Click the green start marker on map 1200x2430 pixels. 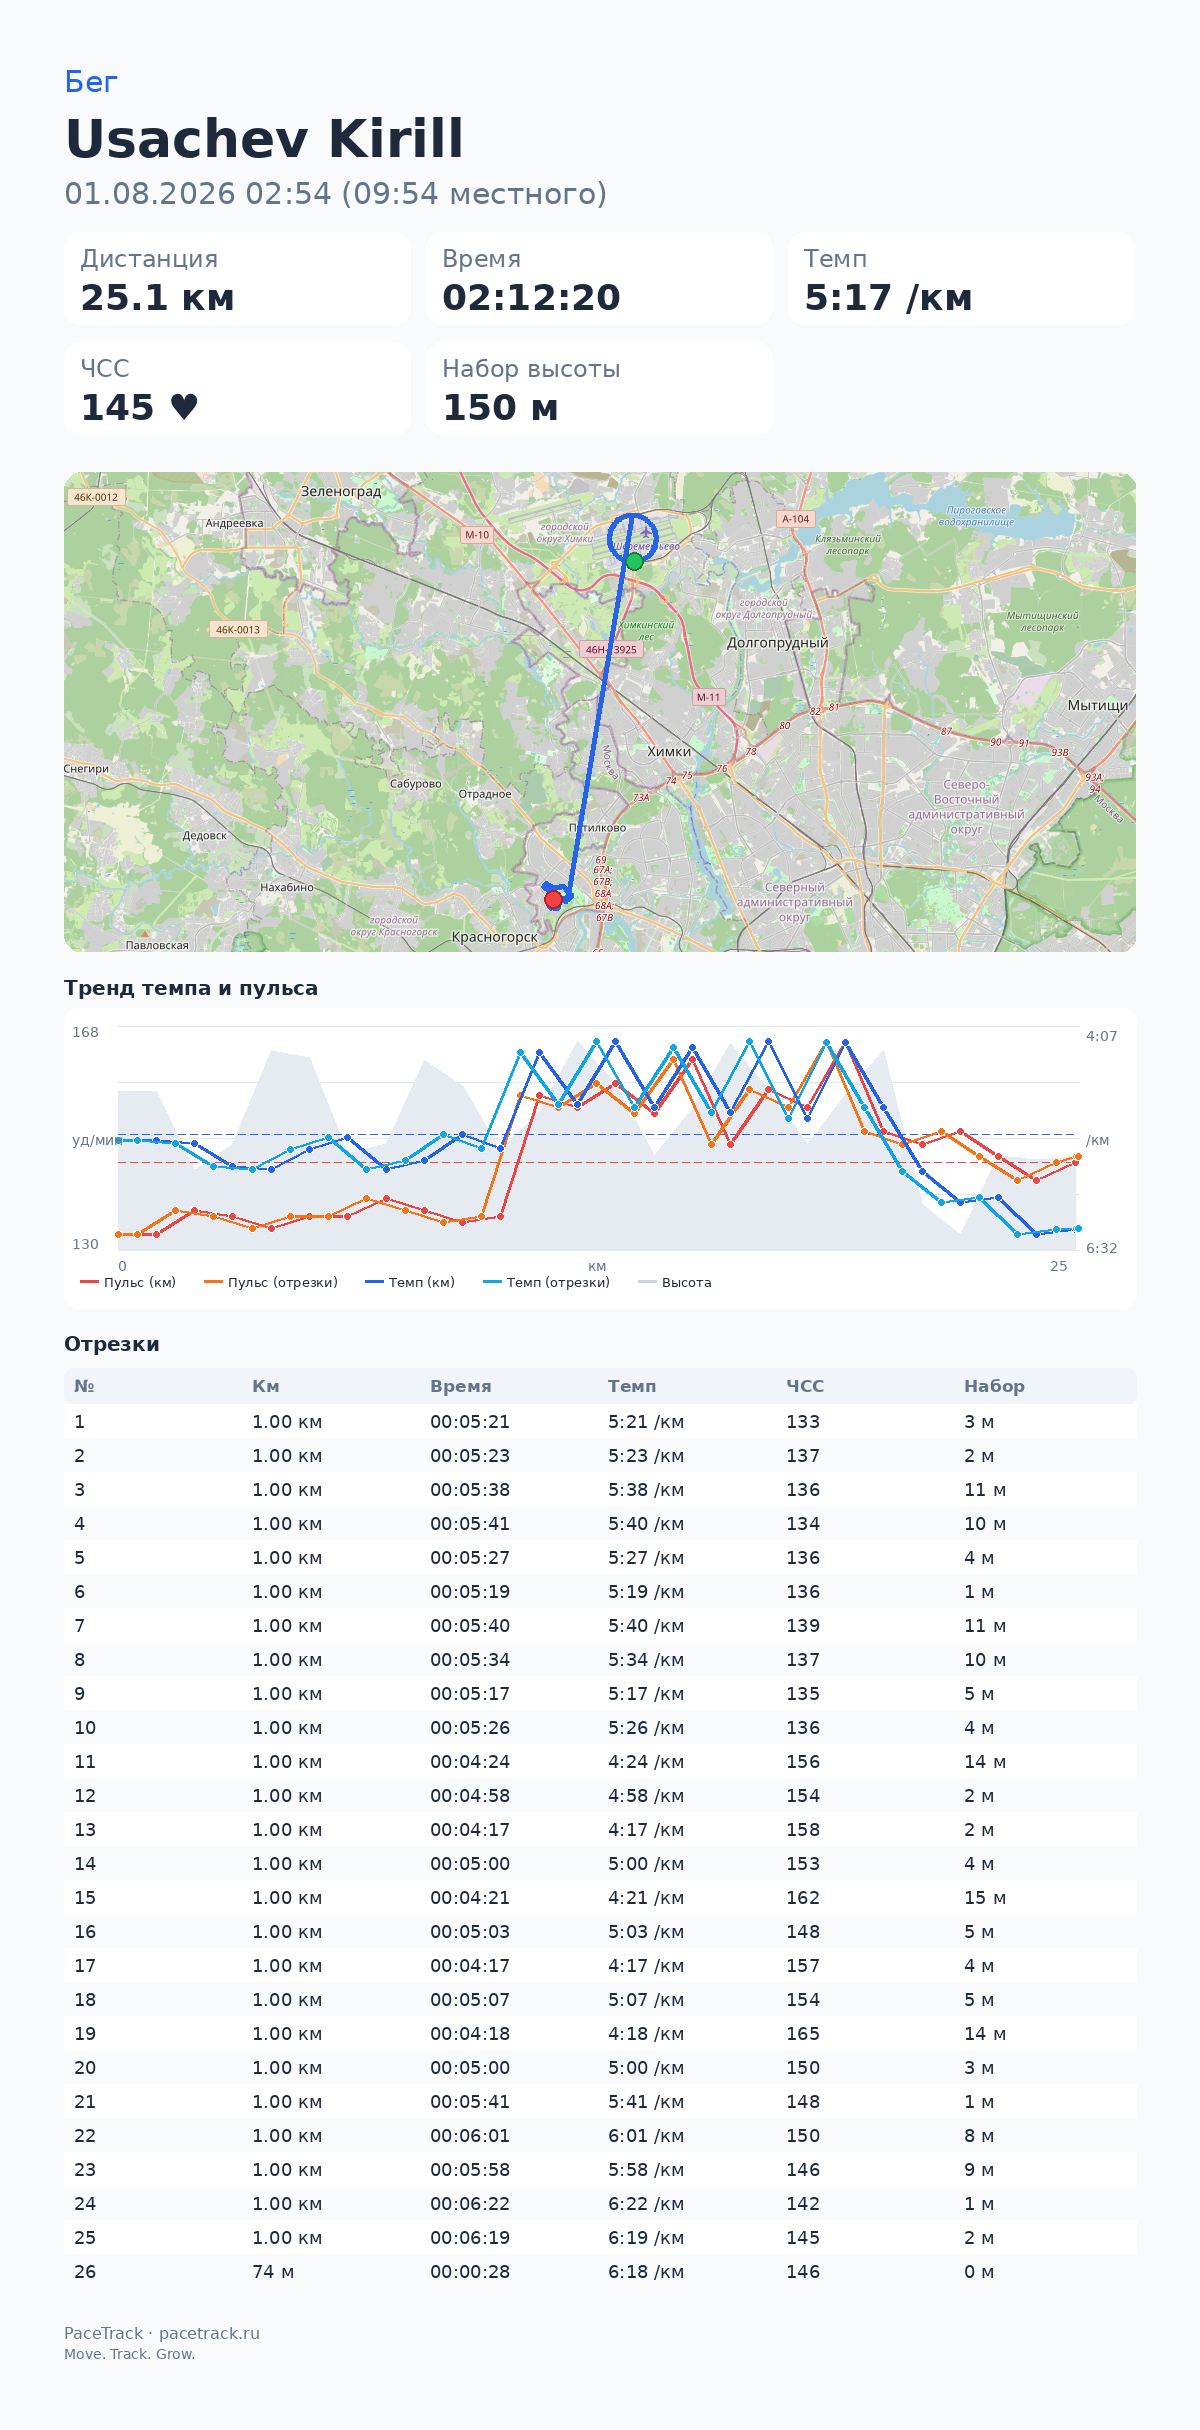click(x=634, y=561)
